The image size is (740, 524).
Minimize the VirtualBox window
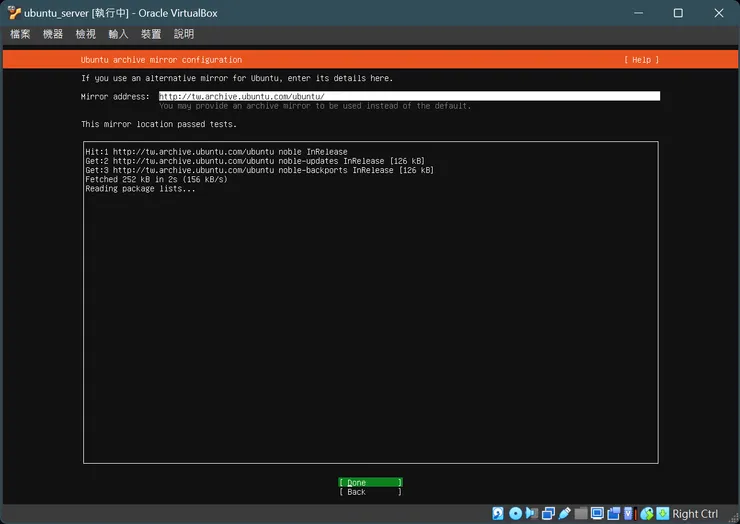639,13
